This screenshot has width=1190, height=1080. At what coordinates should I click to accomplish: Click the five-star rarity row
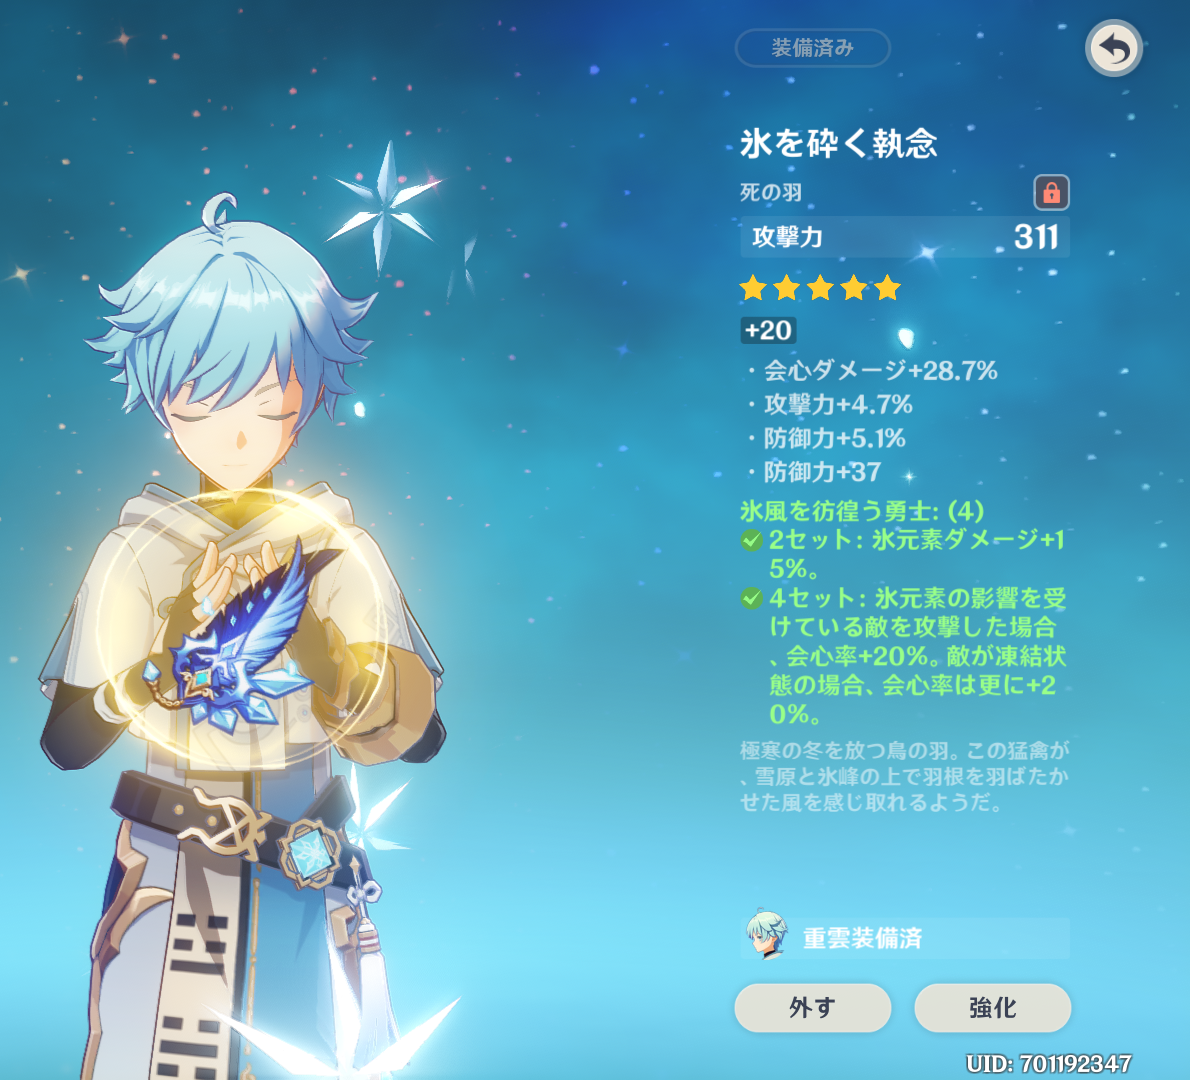(820, 288)
